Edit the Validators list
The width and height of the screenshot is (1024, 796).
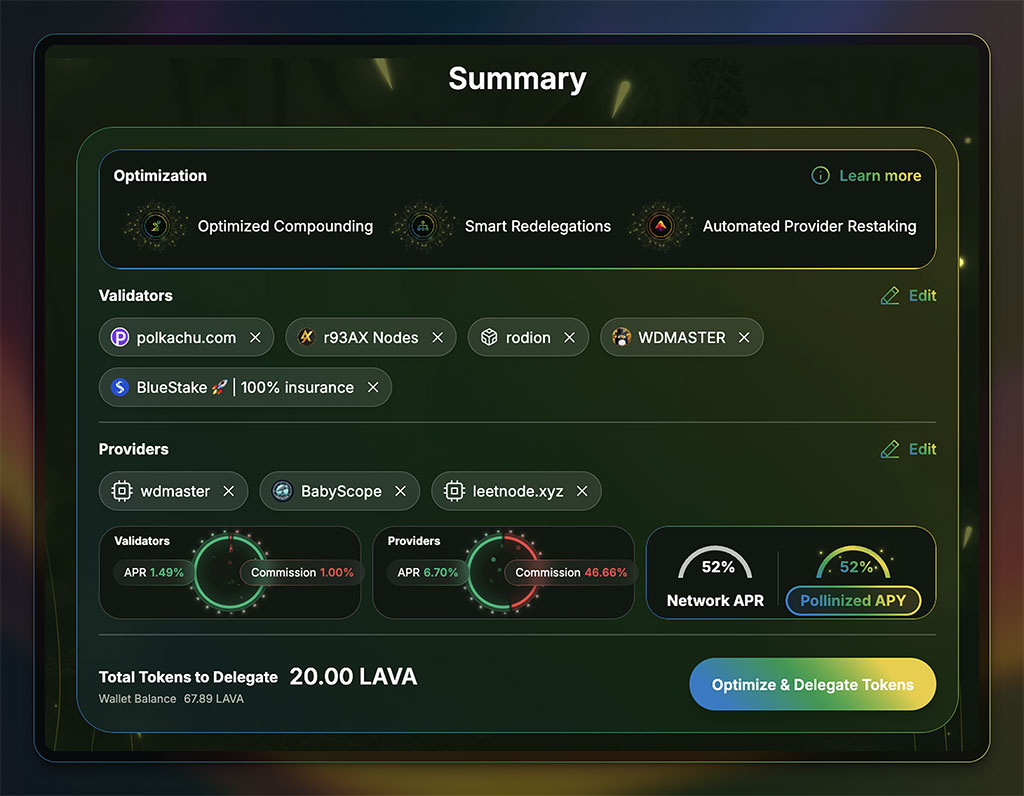click(x=922, y=296)
